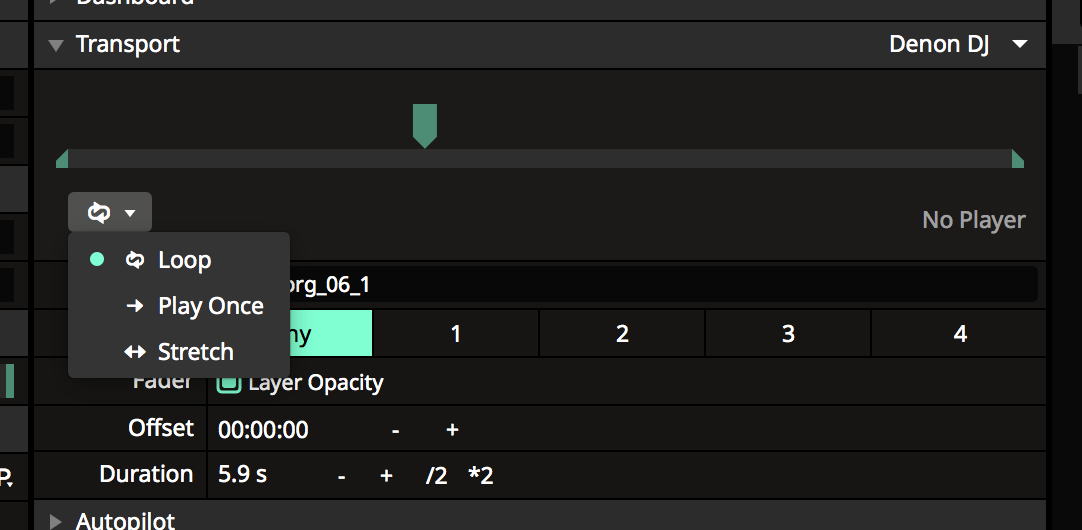Choose Loop in the playback mode menu
The height and width of the screenshot is (530, 1082).
point(184,260)
